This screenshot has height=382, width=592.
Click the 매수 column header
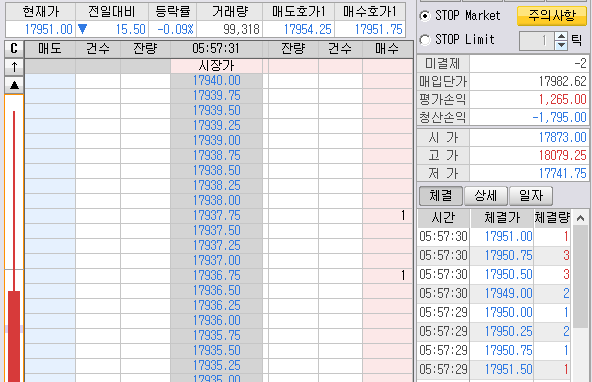(x=387, y=49)
